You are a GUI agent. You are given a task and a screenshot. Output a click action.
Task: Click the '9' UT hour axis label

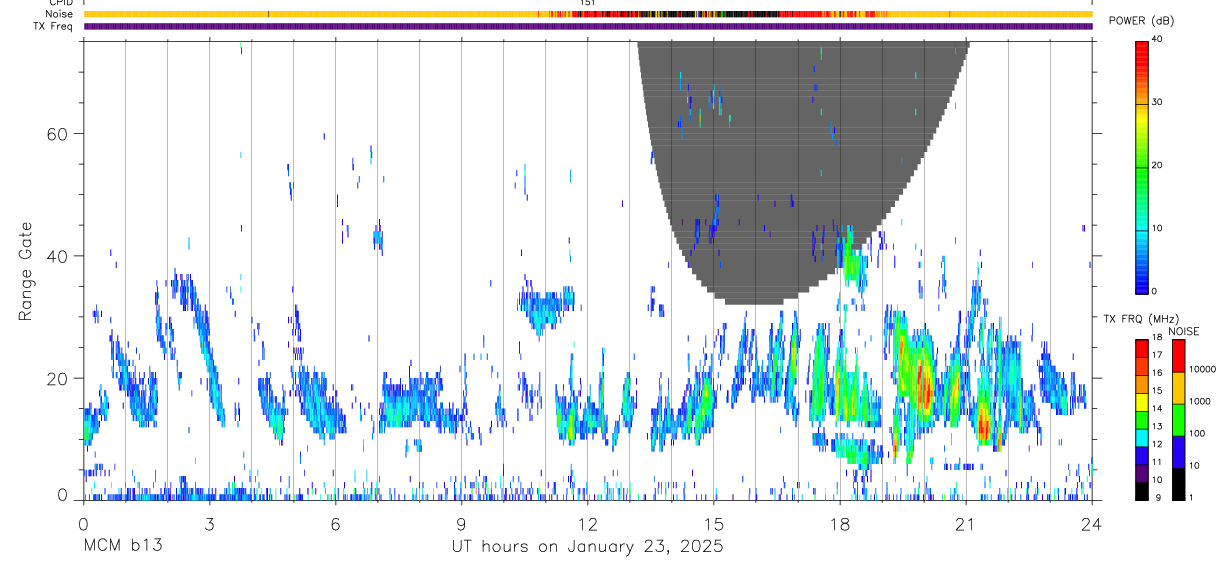pyautogui.click(x=461, y=523)
